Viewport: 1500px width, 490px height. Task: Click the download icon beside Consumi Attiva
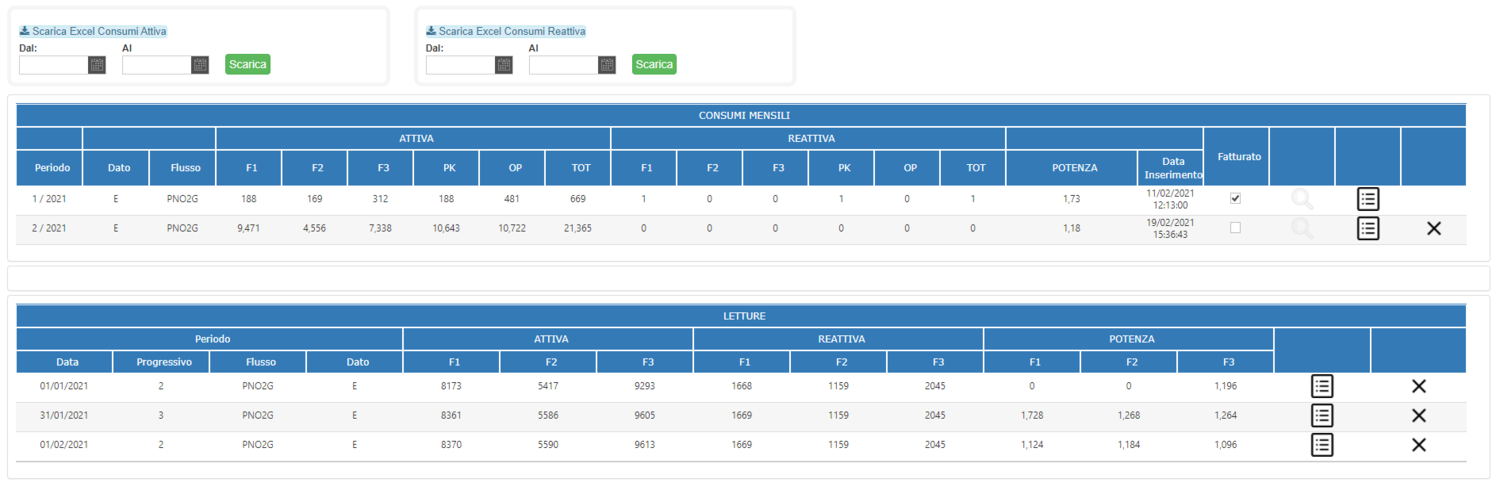[25, 31]
